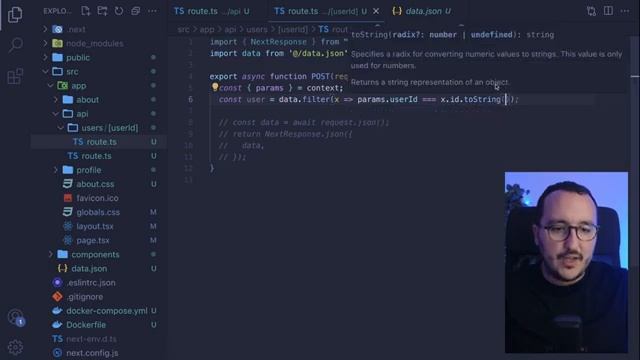Open the Search view in activity bar
This screenshot has height=360, width=640.
15,44
